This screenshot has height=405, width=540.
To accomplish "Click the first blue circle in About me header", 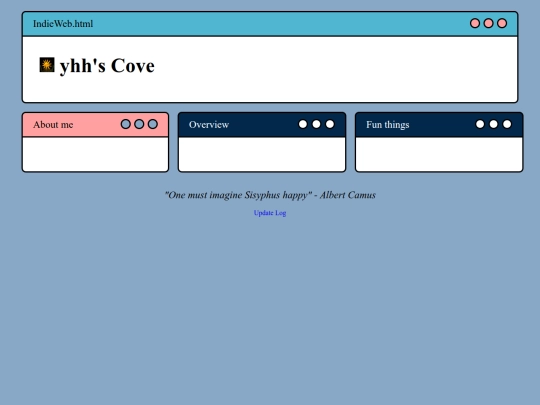I will [126, 124].
